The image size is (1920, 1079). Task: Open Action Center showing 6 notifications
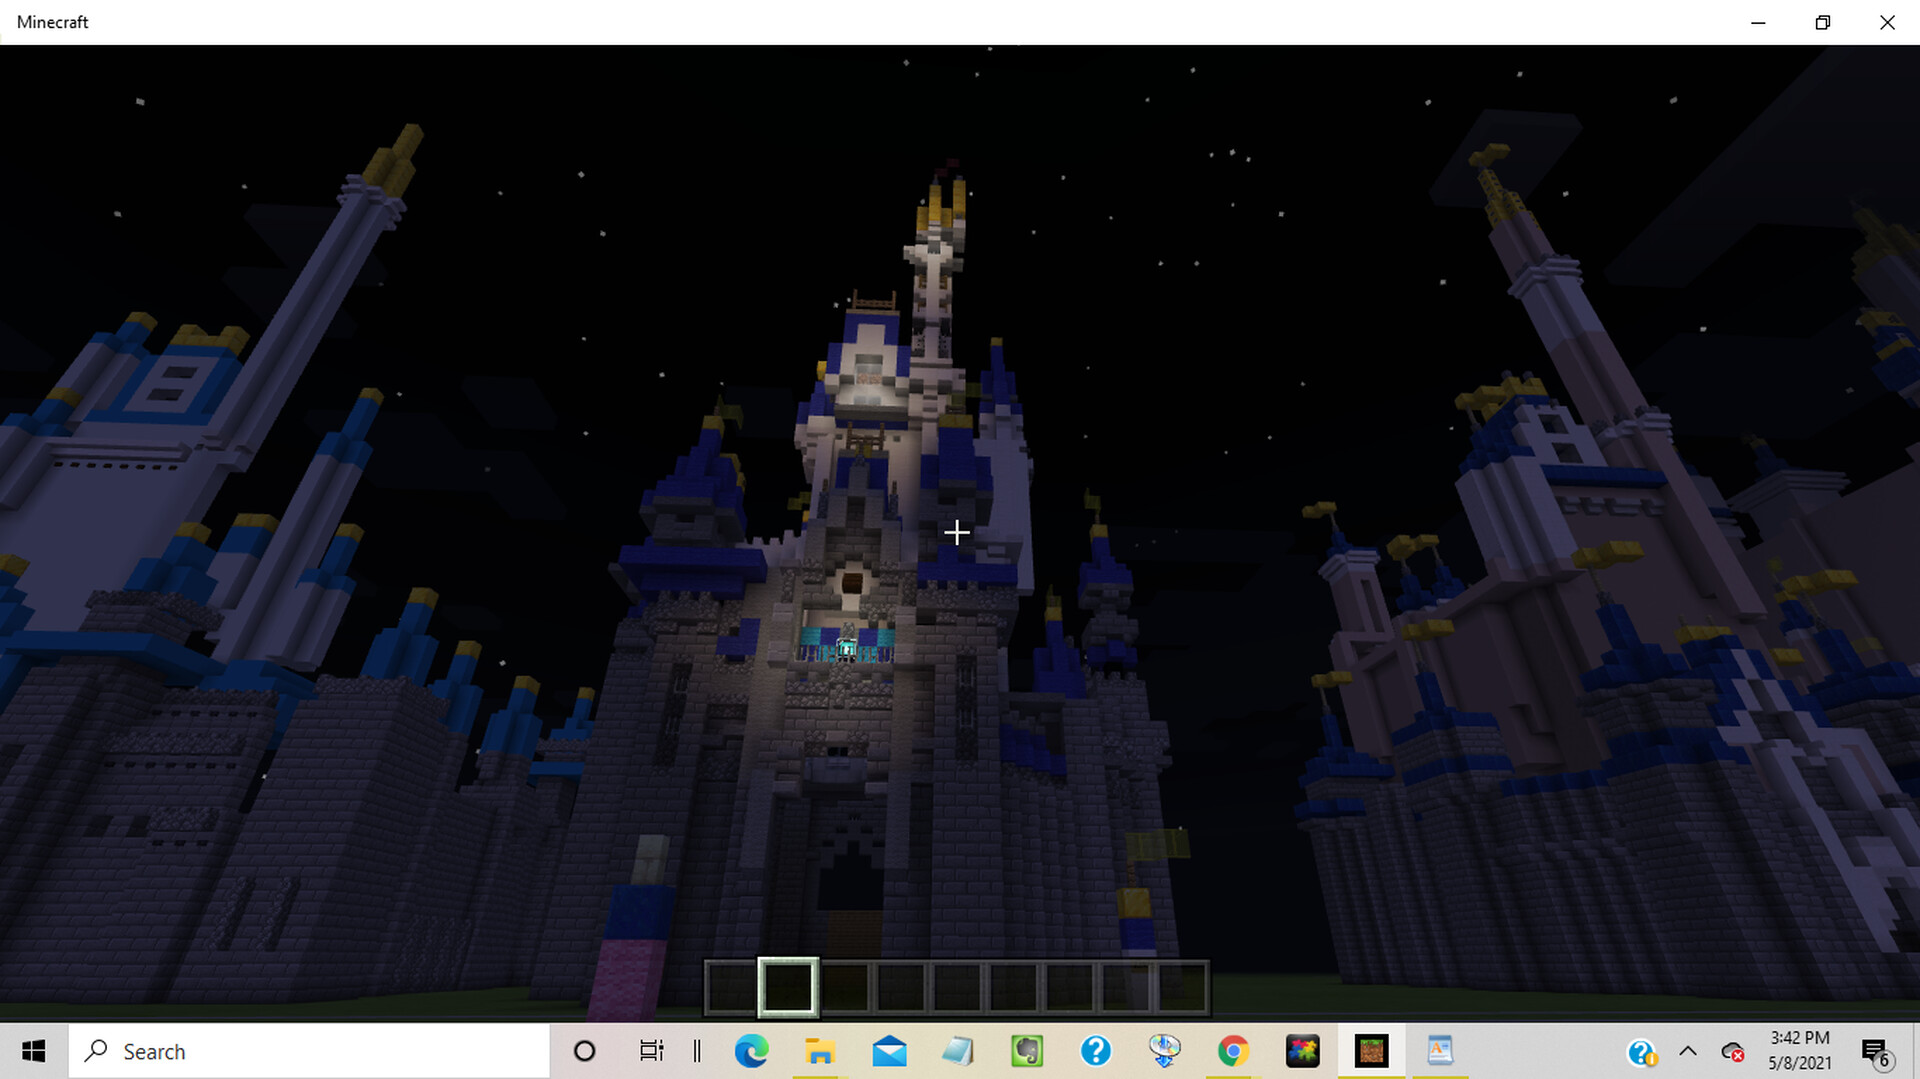coord(1877,1051)
